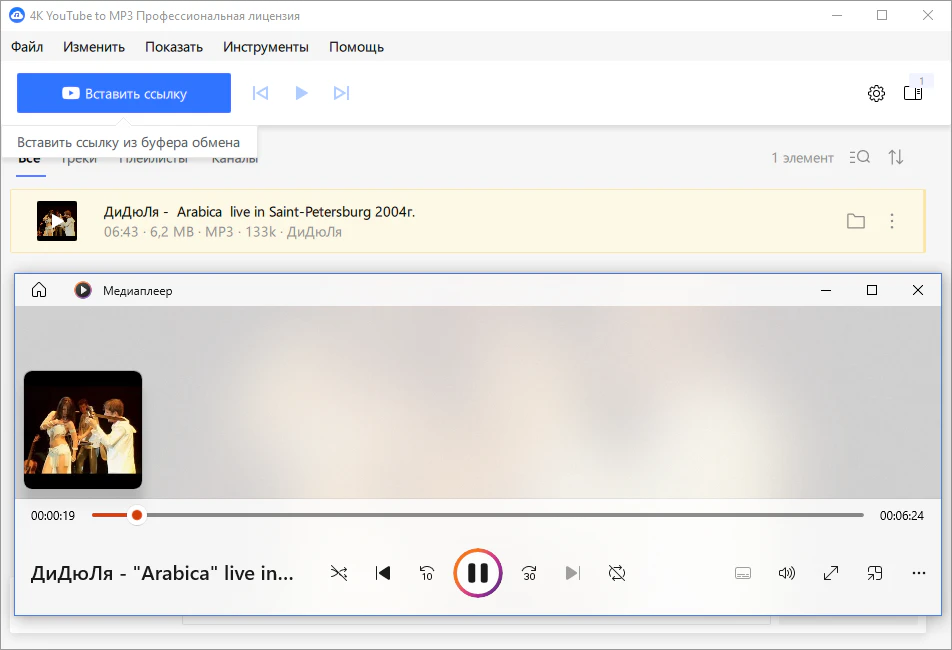
Task: Toggle shuffle in Медиаплеер
Action: pos(339,573)
